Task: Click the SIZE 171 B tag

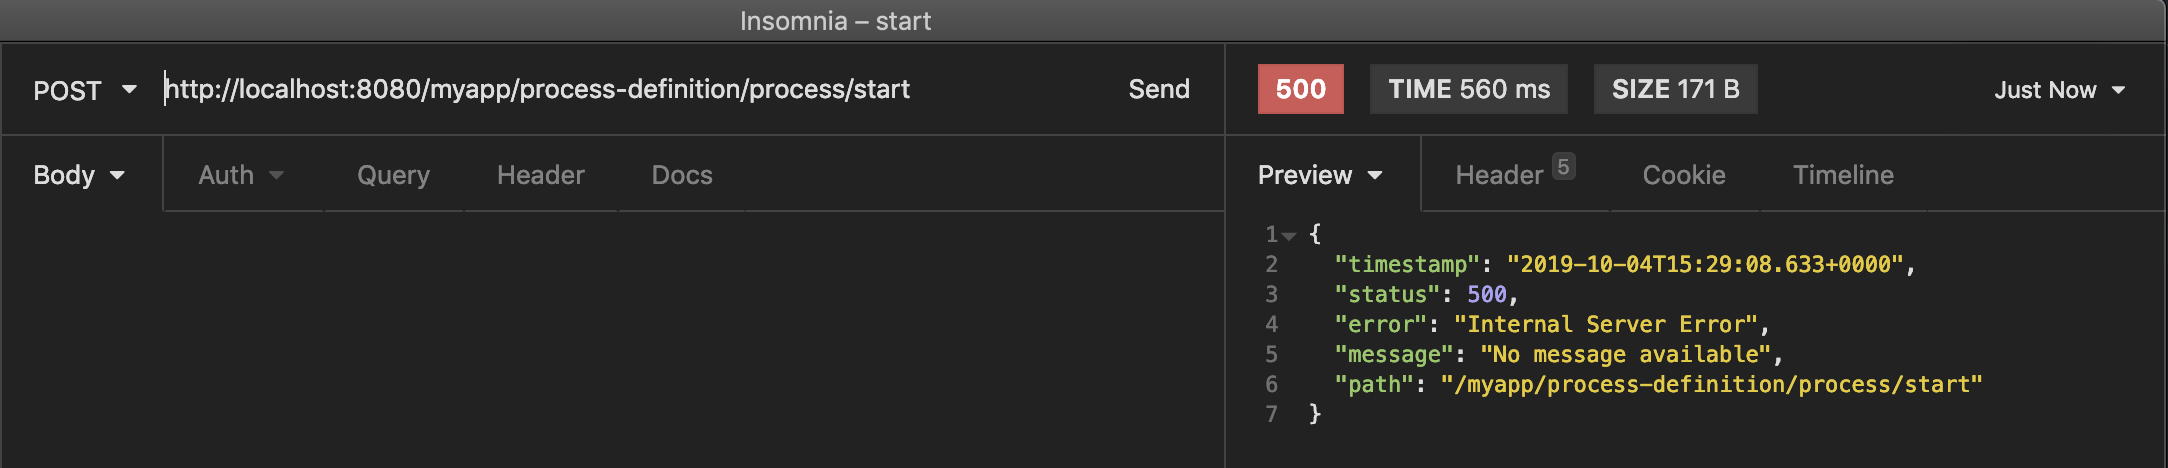Action: click(x=1675, y=89)
